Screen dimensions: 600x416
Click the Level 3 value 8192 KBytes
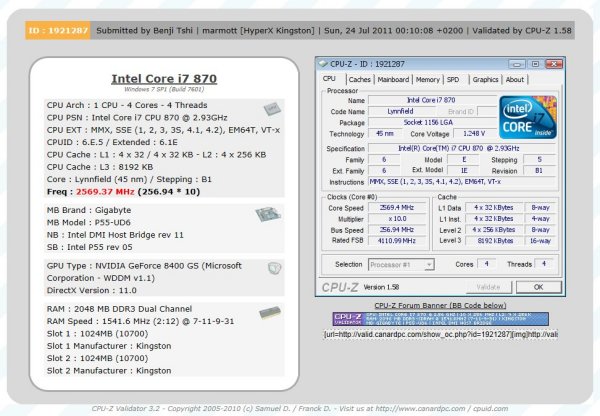(x=494, y=241)
